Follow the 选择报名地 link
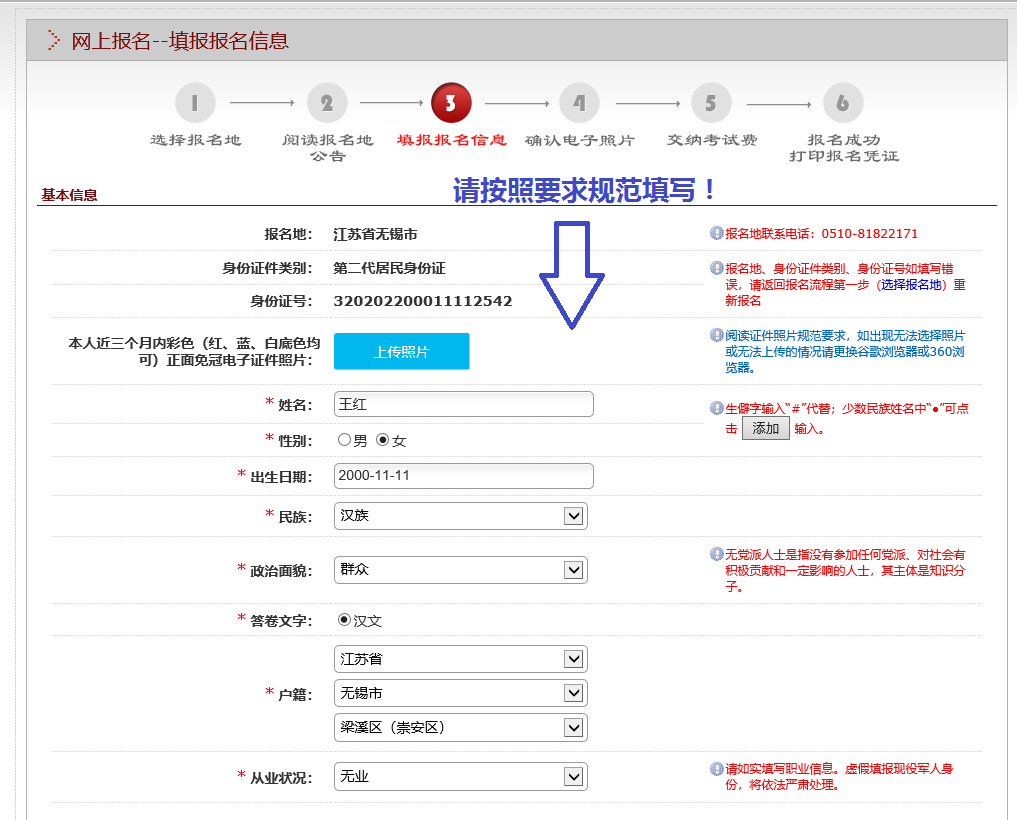 [910, 285]
